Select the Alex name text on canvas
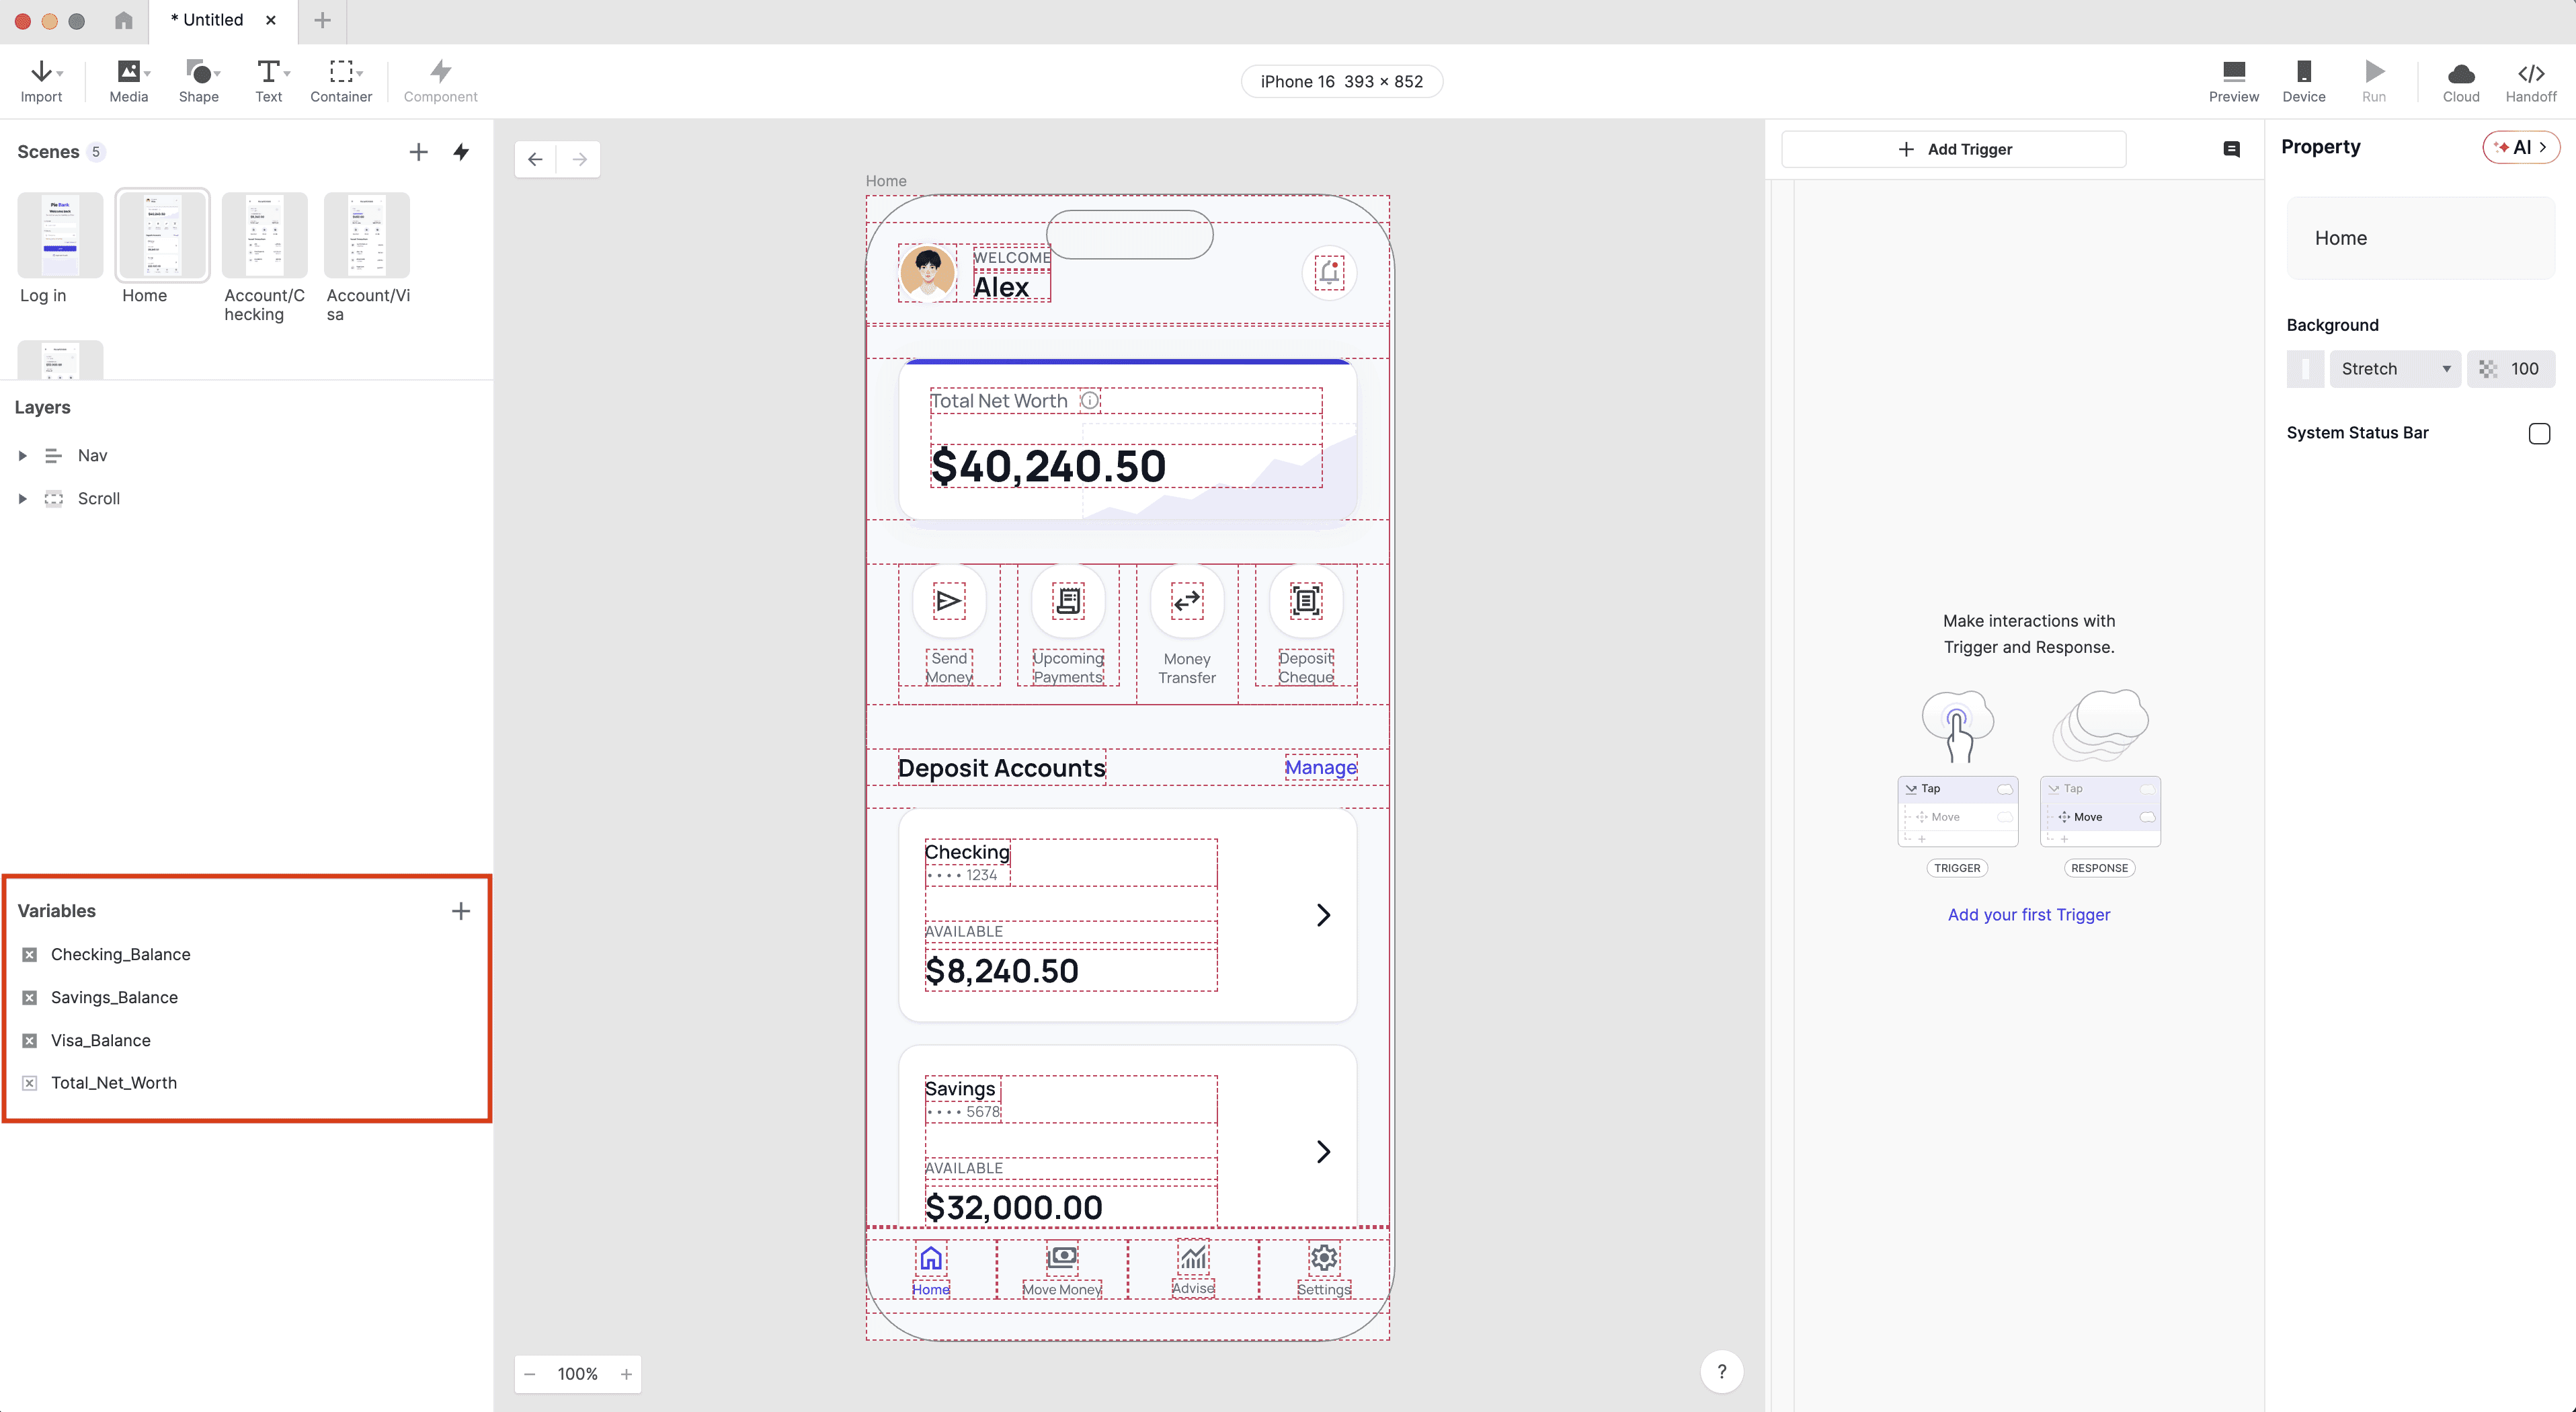2576x1412 pixels. 1001,287
